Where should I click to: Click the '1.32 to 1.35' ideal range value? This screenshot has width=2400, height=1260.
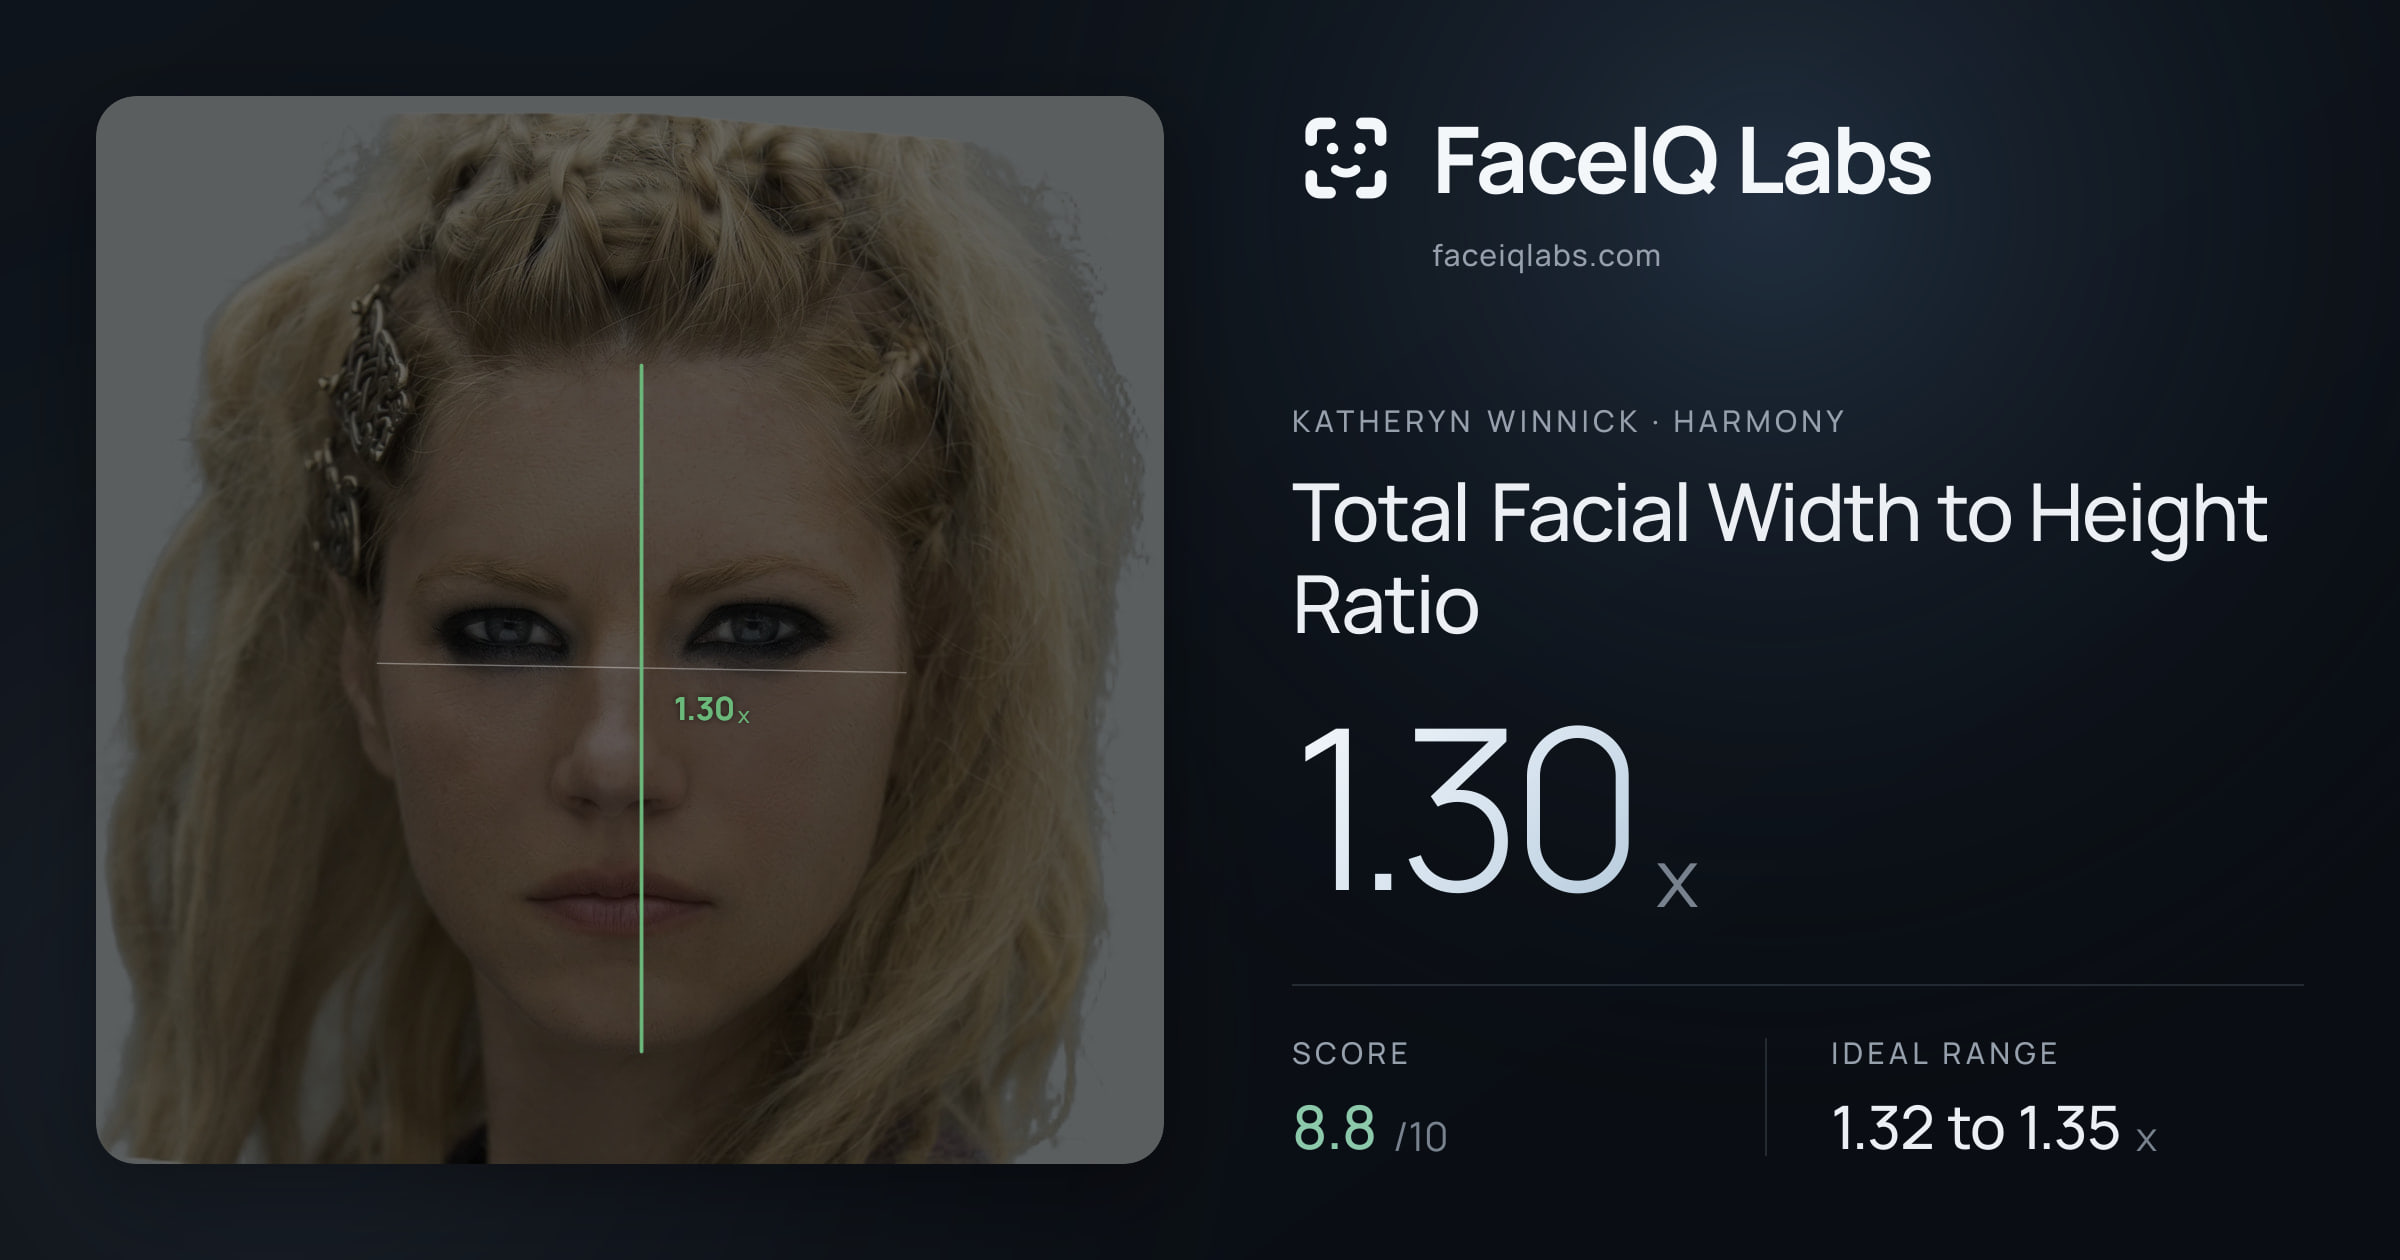click(1993, 1129)
